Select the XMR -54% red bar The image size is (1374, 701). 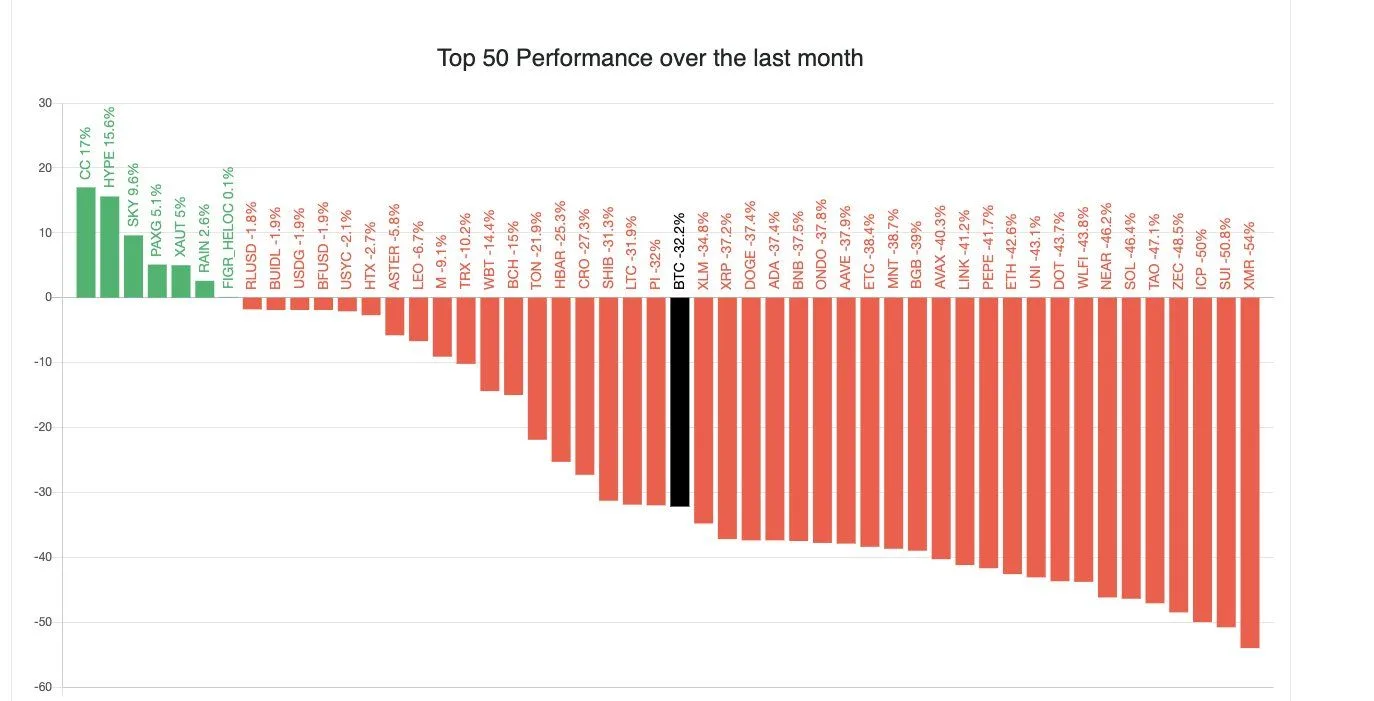(1250, 472)
